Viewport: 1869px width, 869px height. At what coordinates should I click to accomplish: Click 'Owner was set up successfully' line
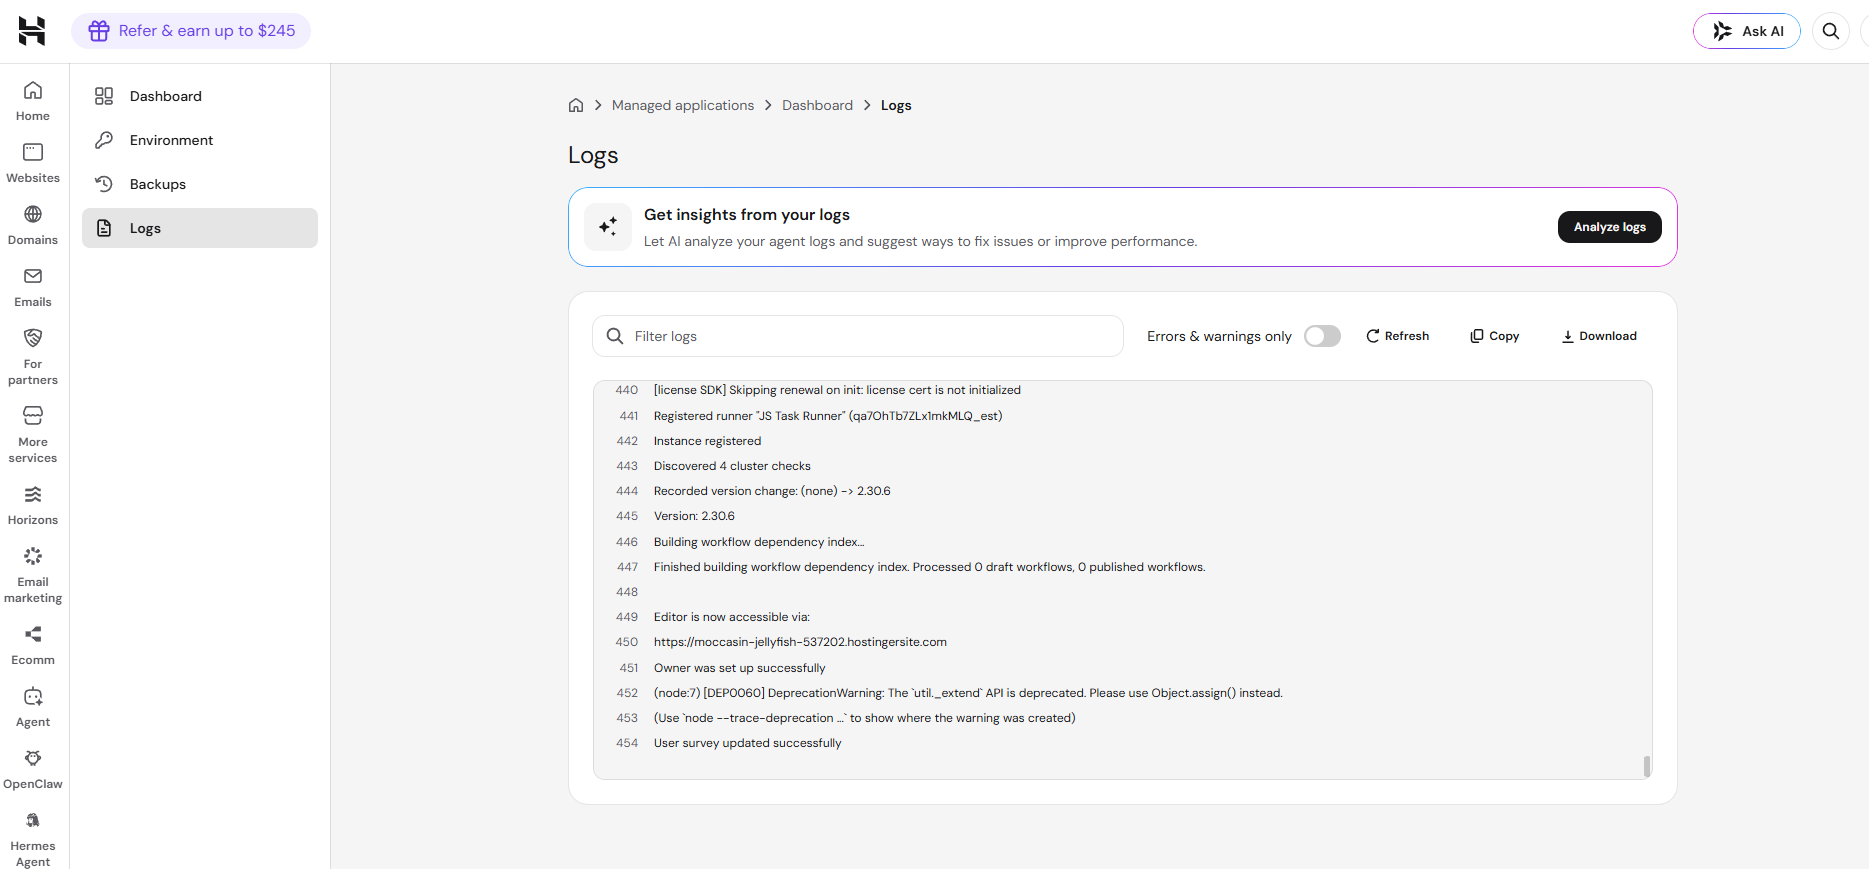point(739,668)
